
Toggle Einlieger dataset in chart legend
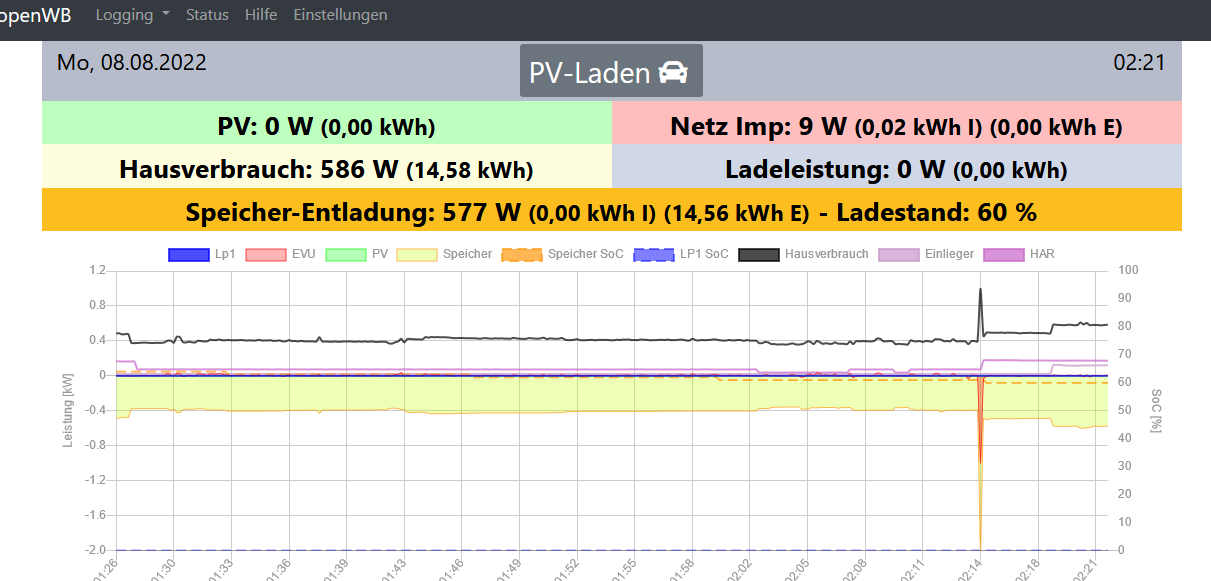pyautogui.click(x=926, y=254)
